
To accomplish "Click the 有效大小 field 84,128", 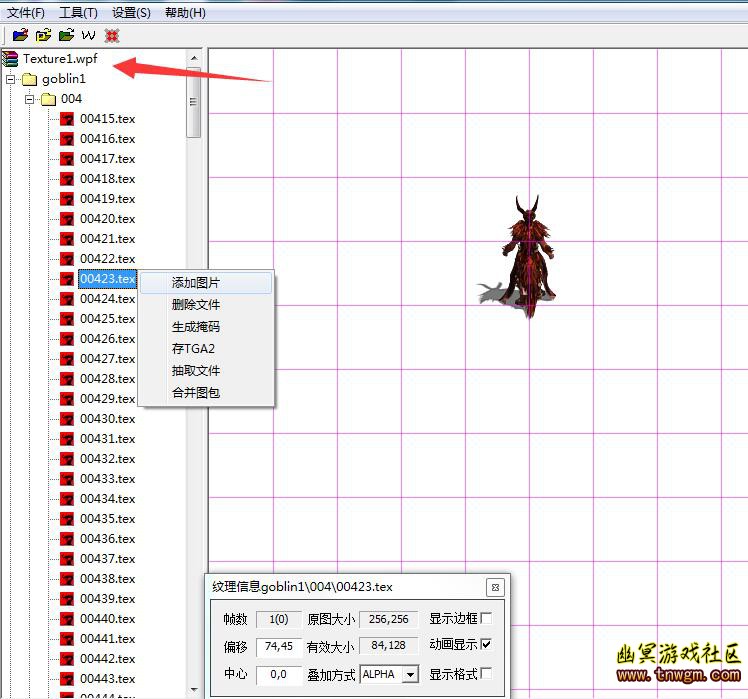I will (x=389, y=646).
